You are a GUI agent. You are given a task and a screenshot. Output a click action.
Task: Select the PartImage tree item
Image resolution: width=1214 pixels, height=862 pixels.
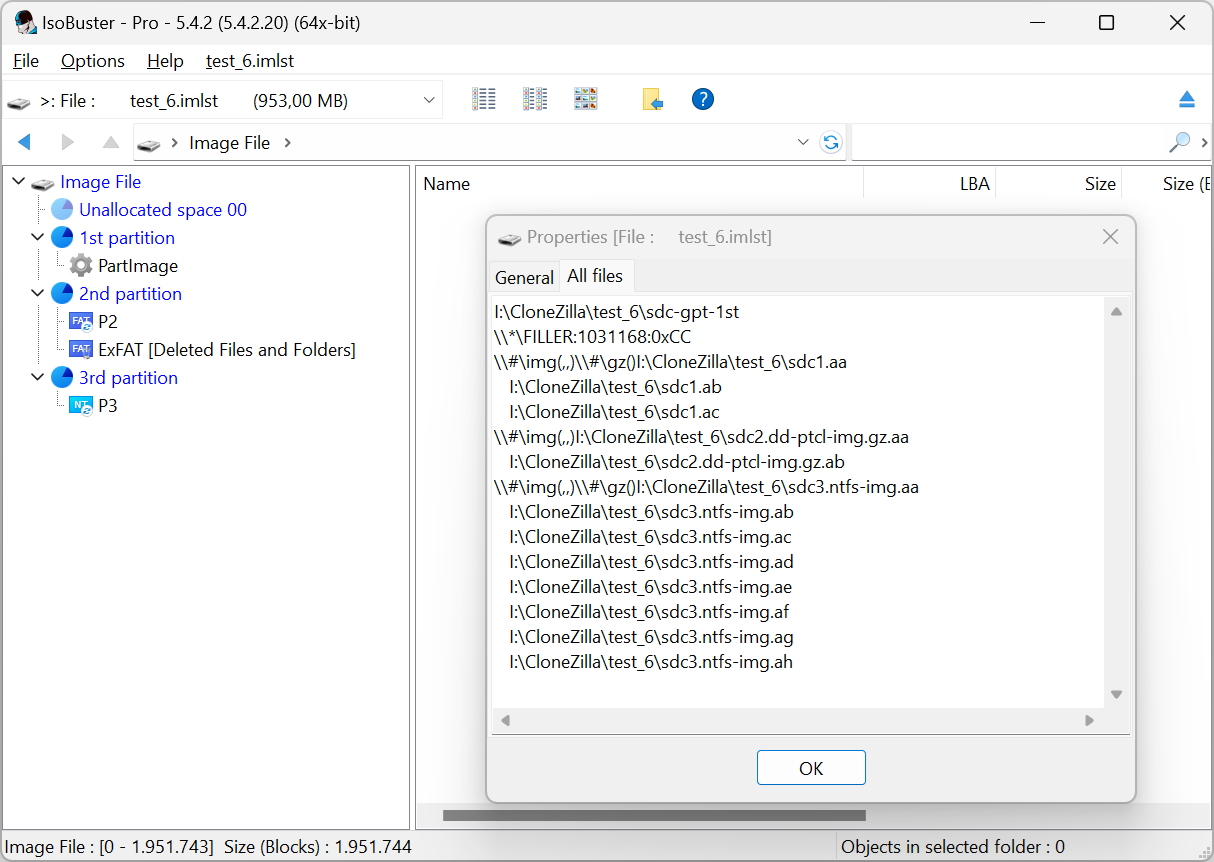[x=138, y=266]
